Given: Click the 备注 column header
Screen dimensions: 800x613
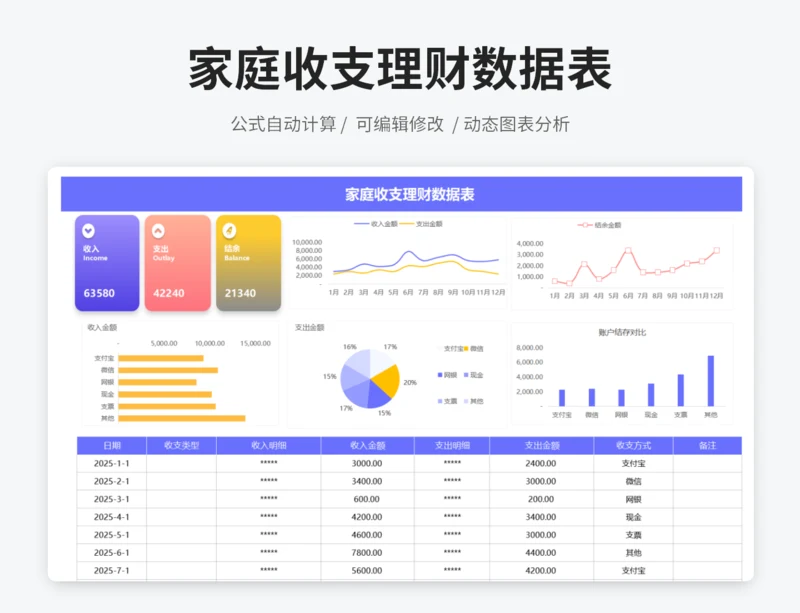Looking at the screenshot, I should point(707,446).
